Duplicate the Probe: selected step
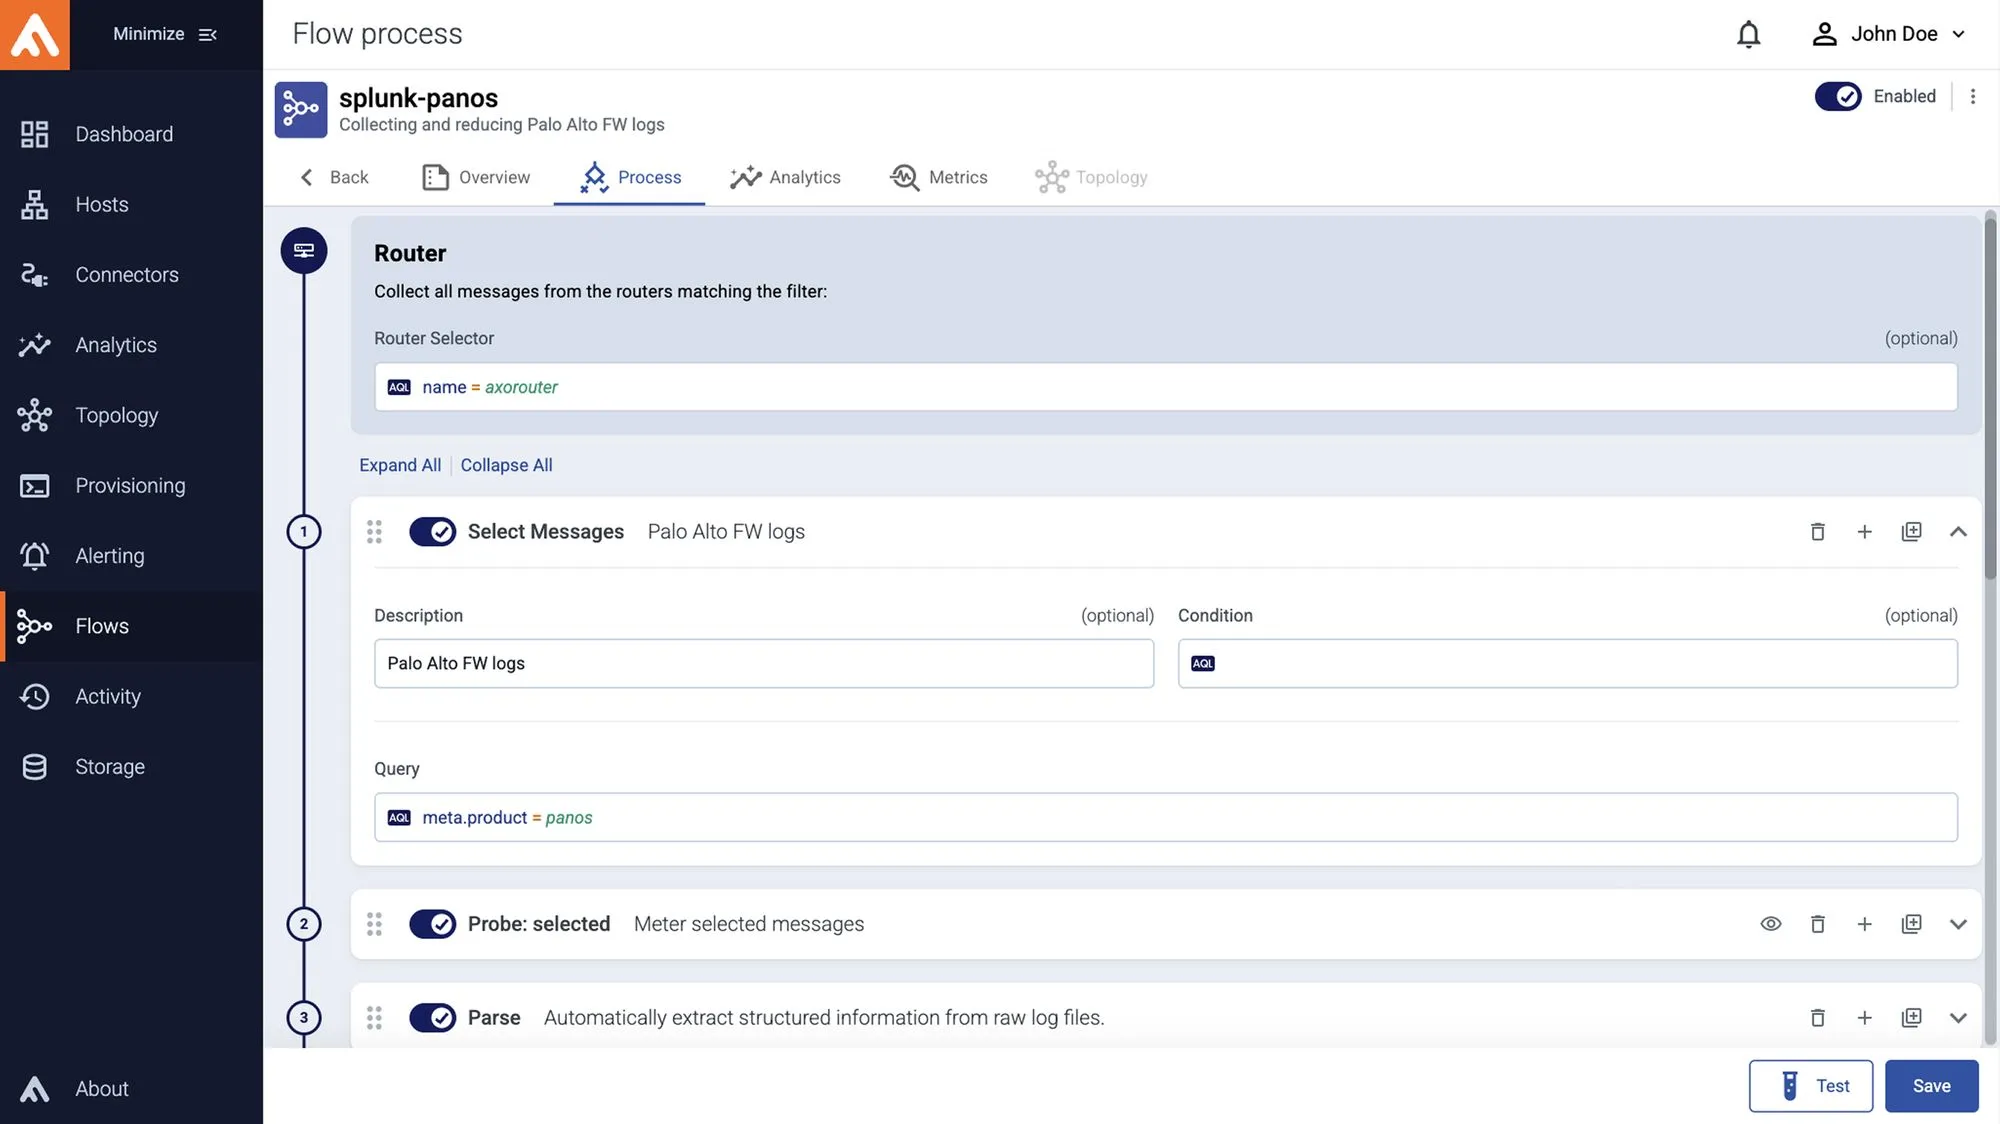This screenshot has width=2000, height=1124. pyautogui.click(x=1911, y=924)
